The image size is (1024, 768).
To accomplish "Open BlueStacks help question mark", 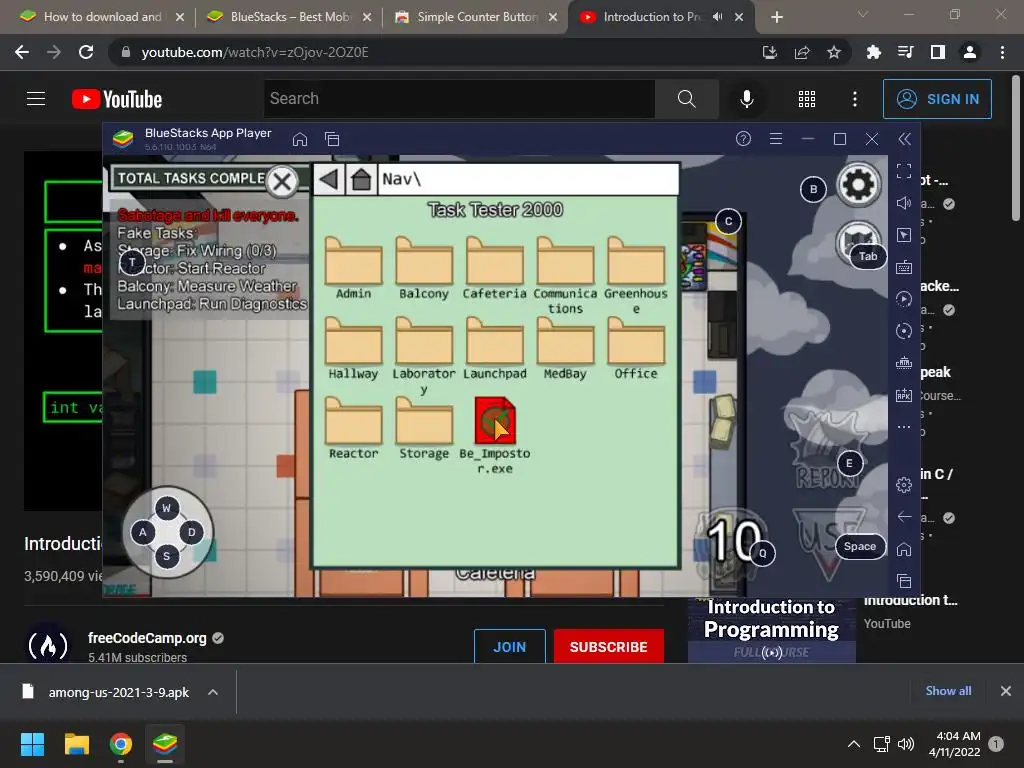I will 743,138.
